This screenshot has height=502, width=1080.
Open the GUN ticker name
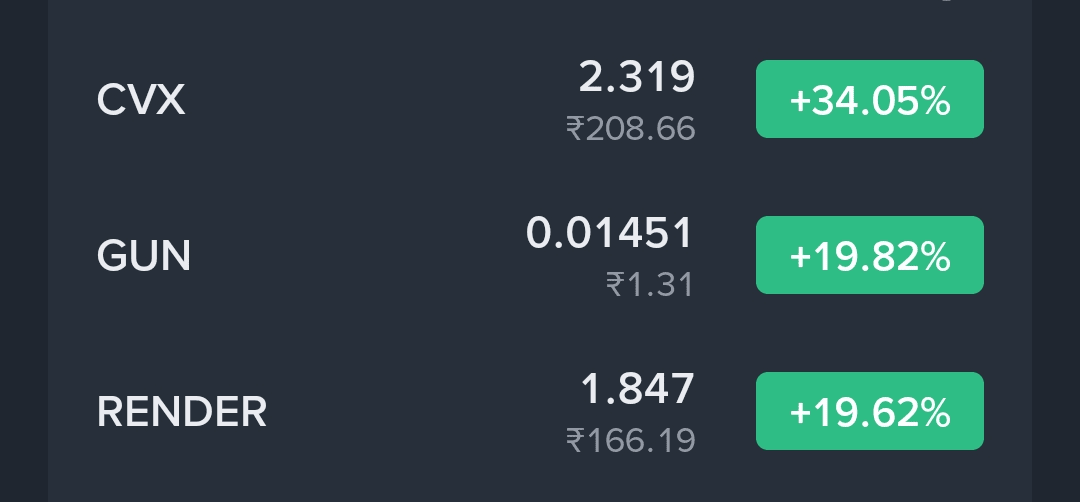tap(144, 256)
